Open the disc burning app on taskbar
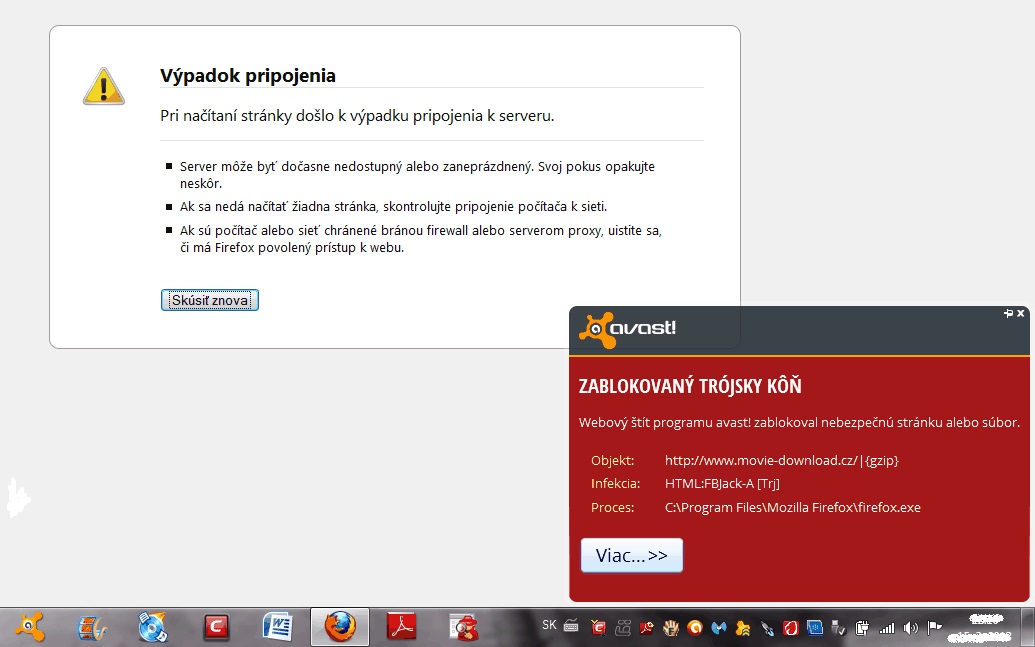This screenshot has height=647, width=1035. [x=152, y=627]
